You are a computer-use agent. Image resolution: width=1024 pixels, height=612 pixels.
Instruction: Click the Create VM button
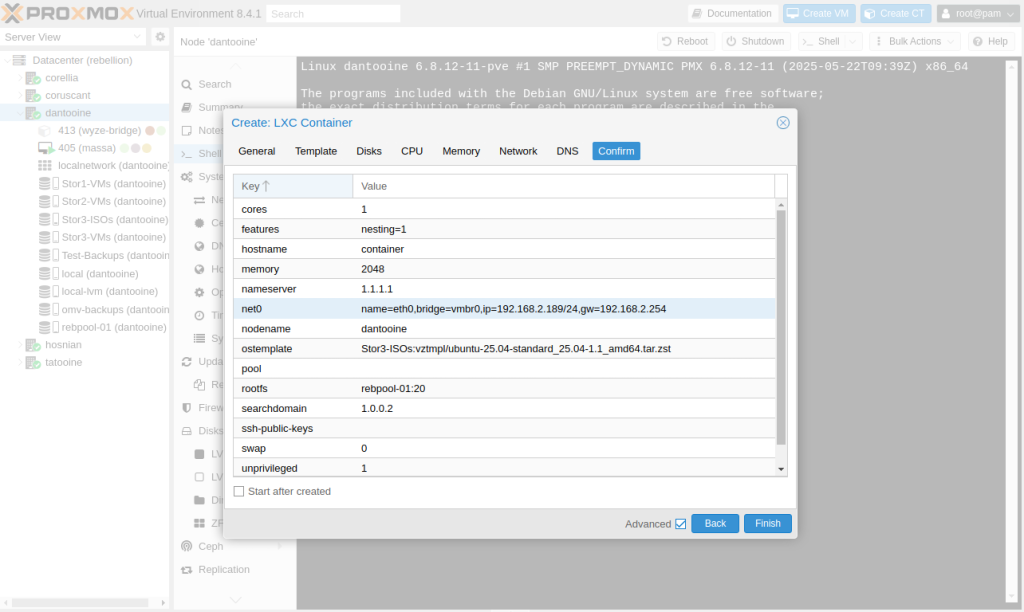point(819,13)
